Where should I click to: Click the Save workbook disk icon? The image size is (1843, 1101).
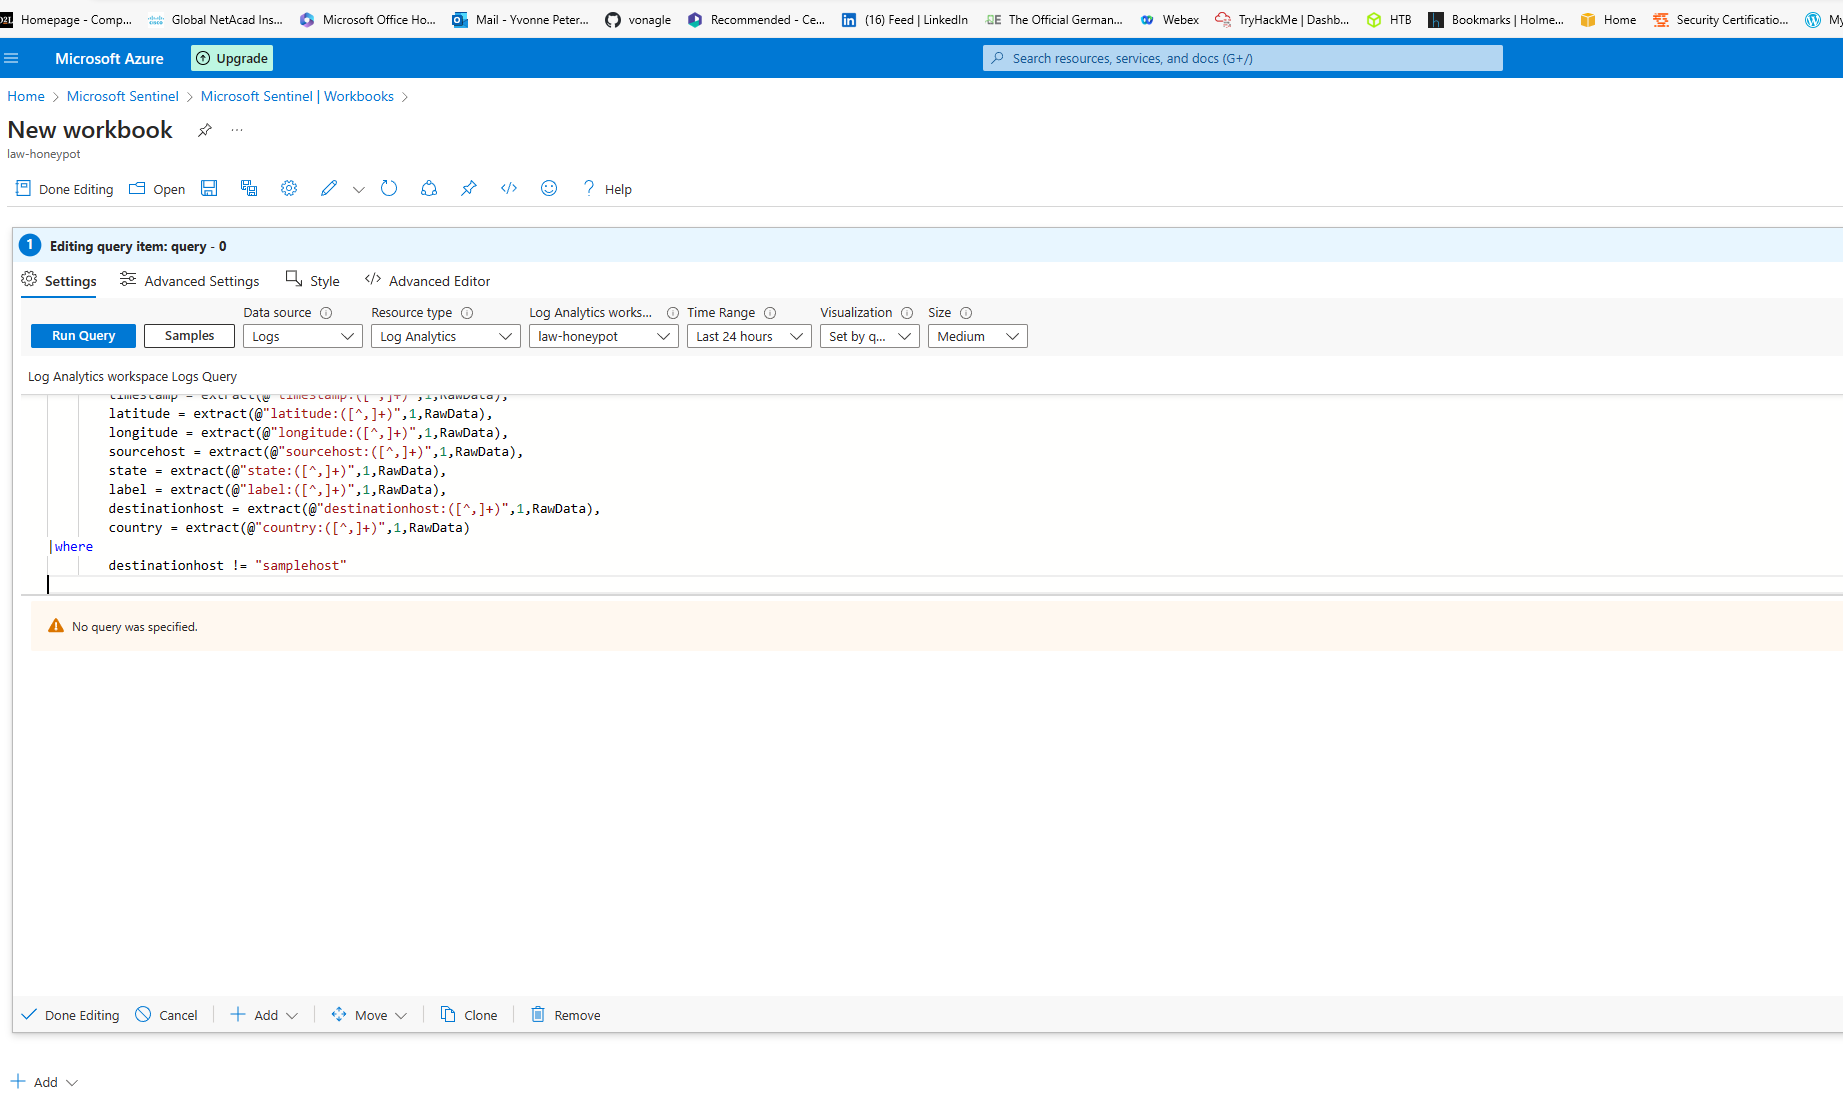point(209,188)
